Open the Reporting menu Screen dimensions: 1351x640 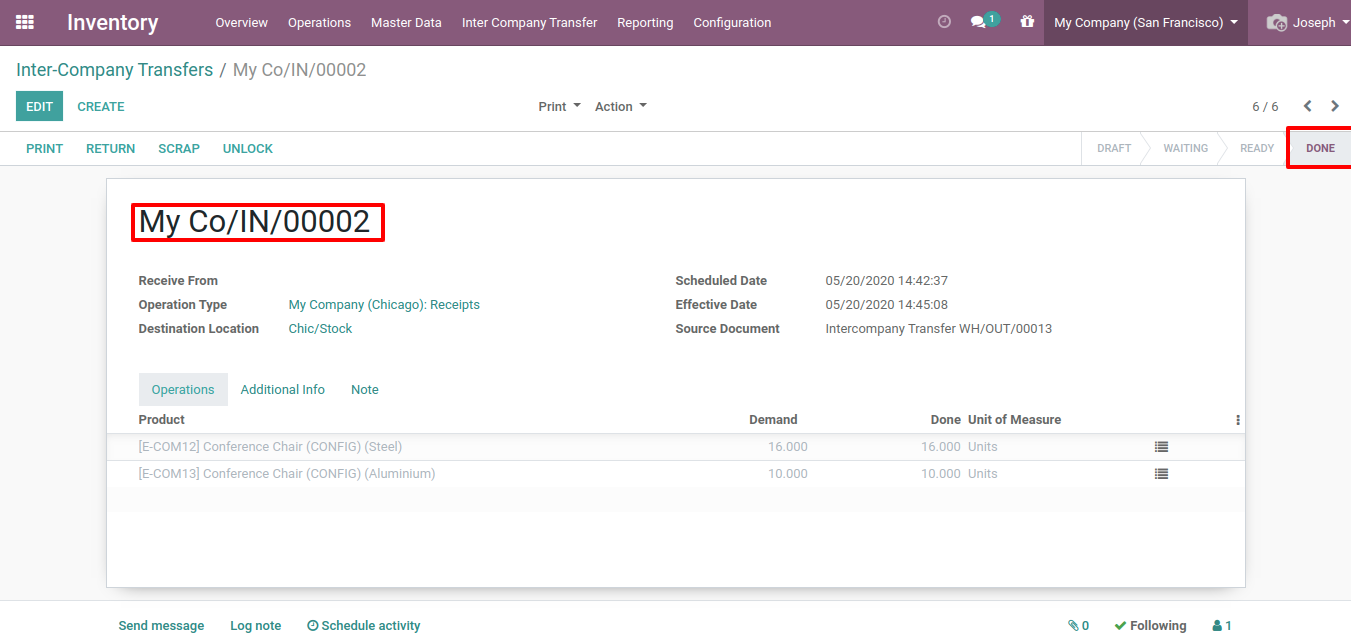[x=645, y=22]
